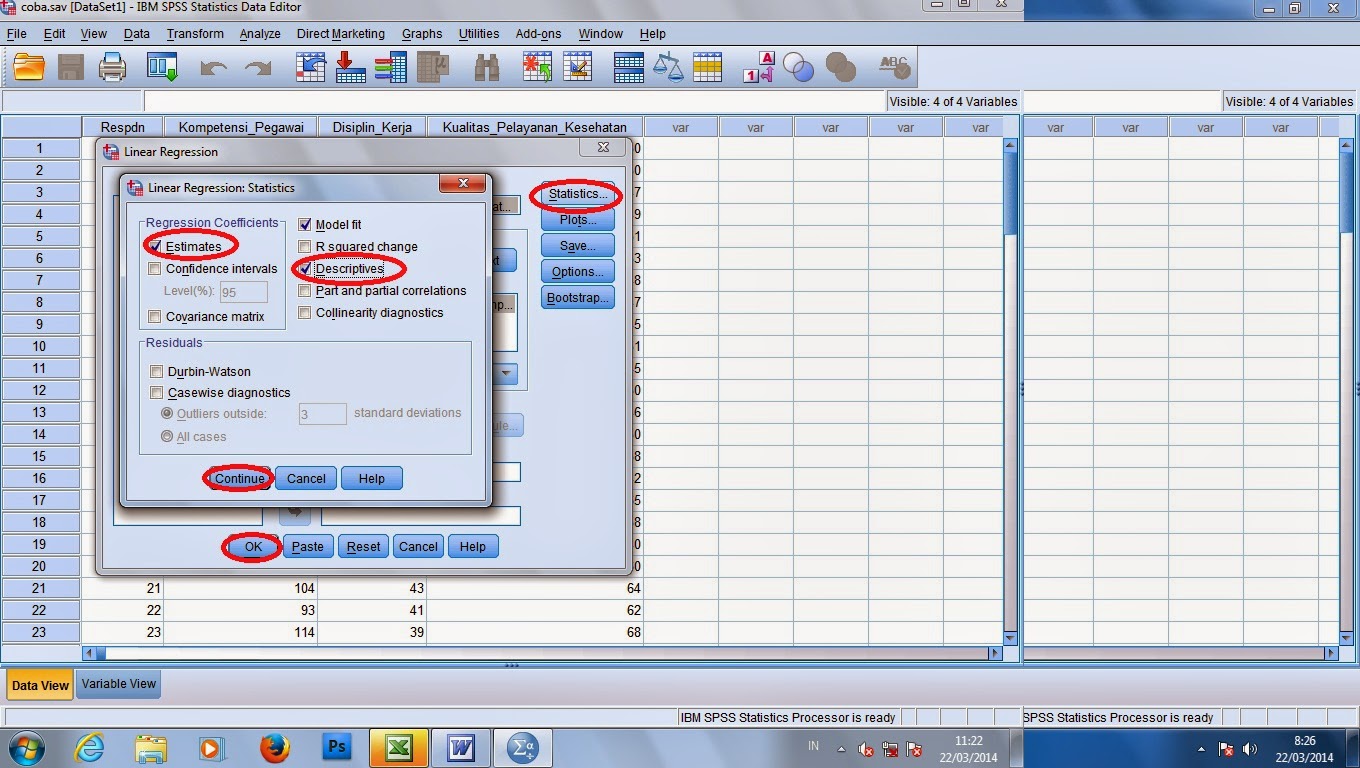Viewport: 1360px width, 768px height.
Task: Open the Graphs menu
Action: coord(422,34)
